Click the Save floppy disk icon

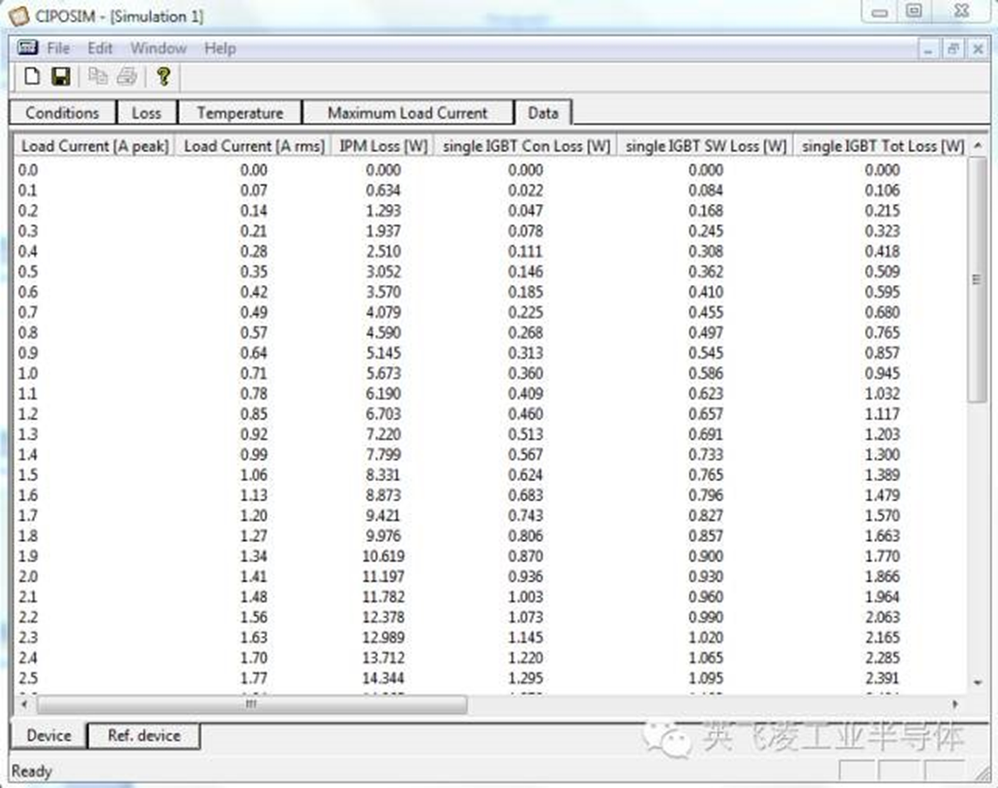pyautogui.click(x=60, y=77)
